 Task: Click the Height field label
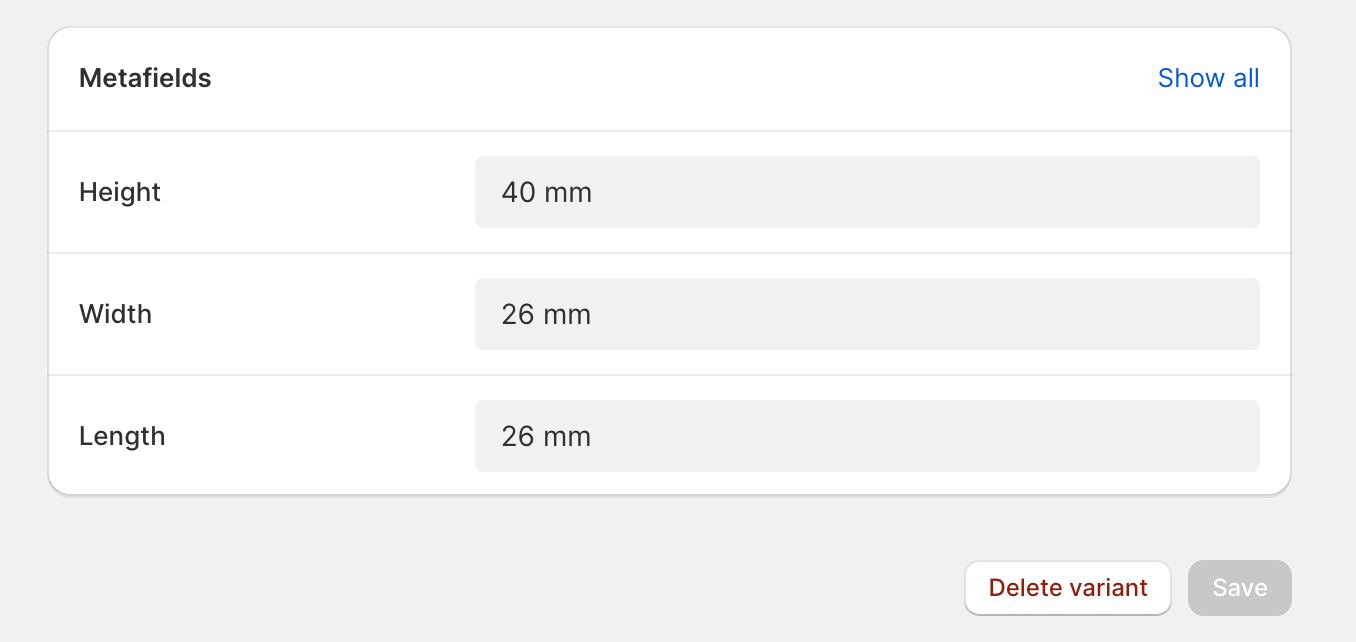coord(120,192)
